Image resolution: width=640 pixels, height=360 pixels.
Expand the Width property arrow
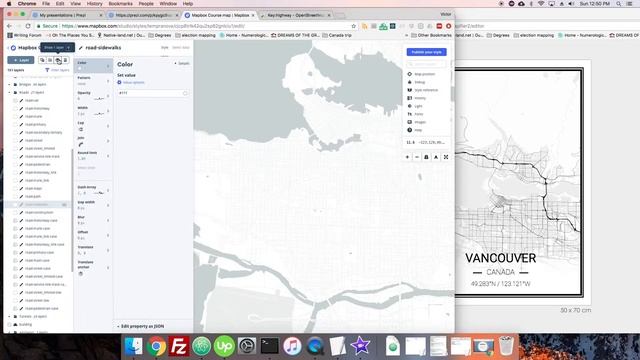[x=108, y=111]
